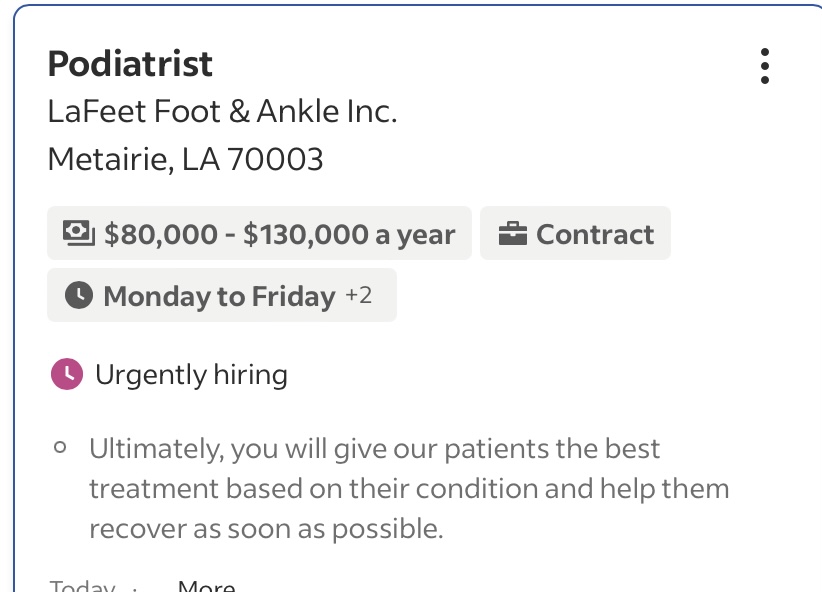
Task: Click the Today posting date text
Action: 82,586
